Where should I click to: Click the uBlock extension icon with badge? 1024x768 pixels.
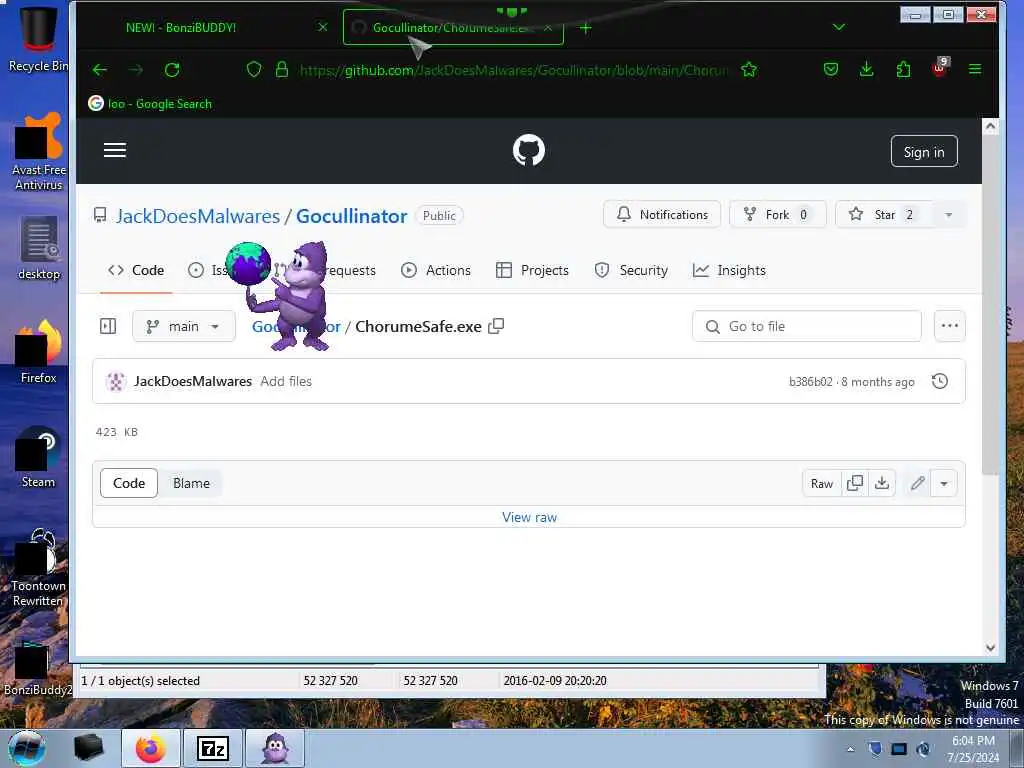[940, 67]
